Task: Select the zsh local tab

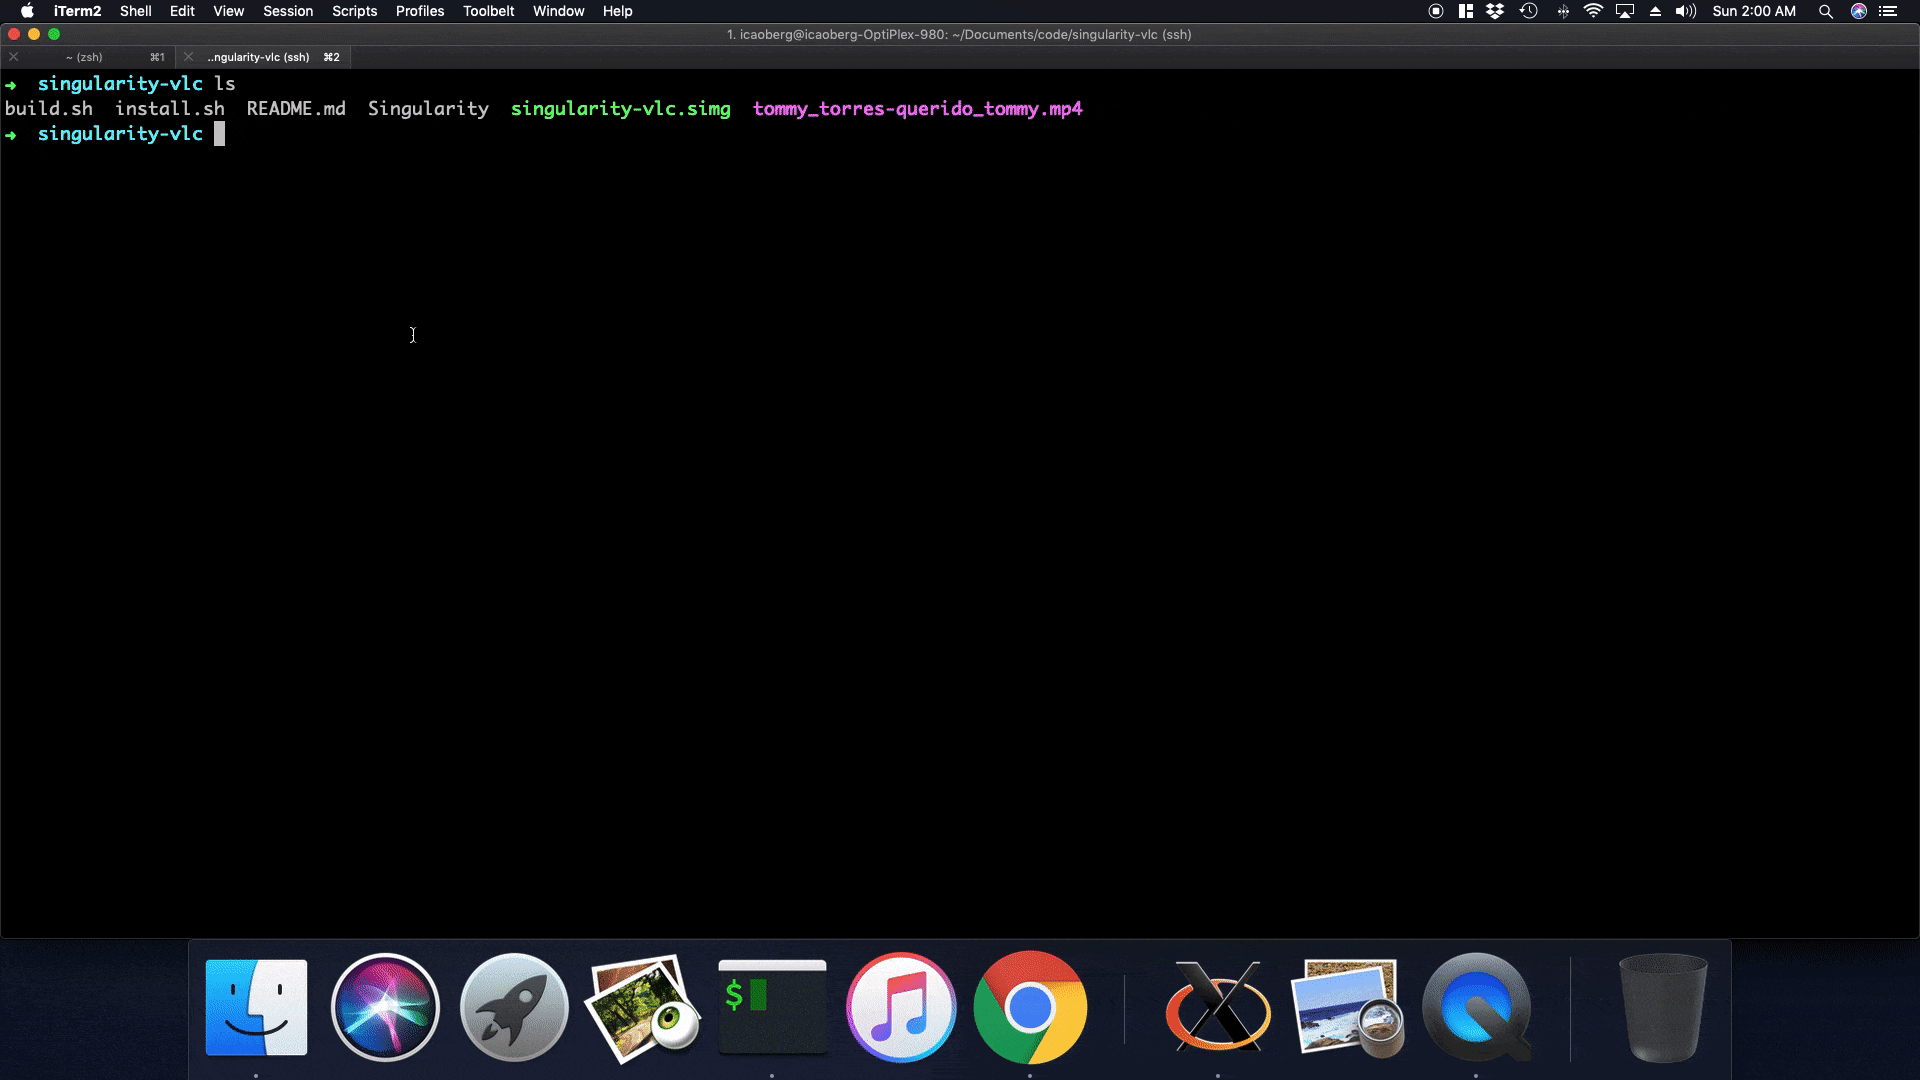Action: tap(86, 57)
